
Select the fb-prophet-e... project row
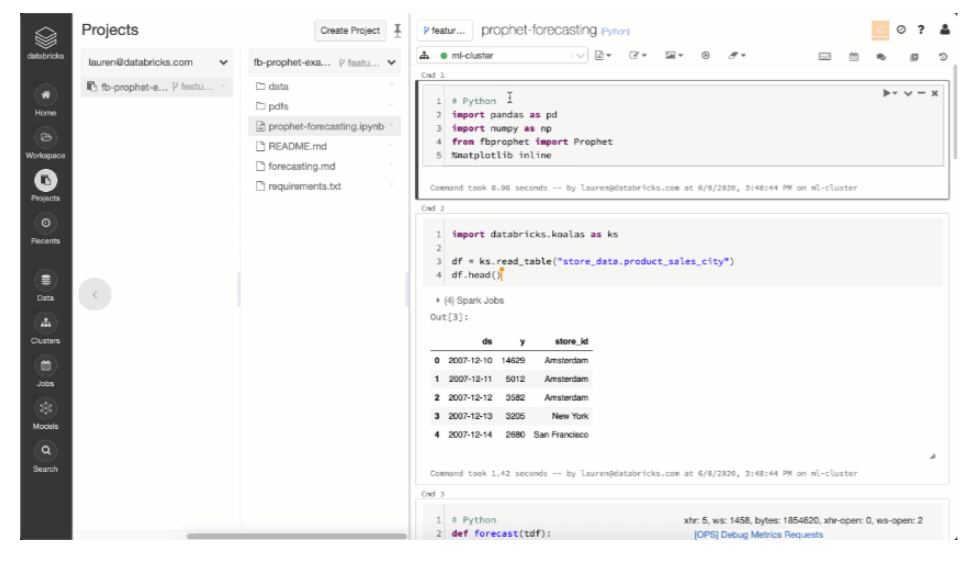pos(157,87)
